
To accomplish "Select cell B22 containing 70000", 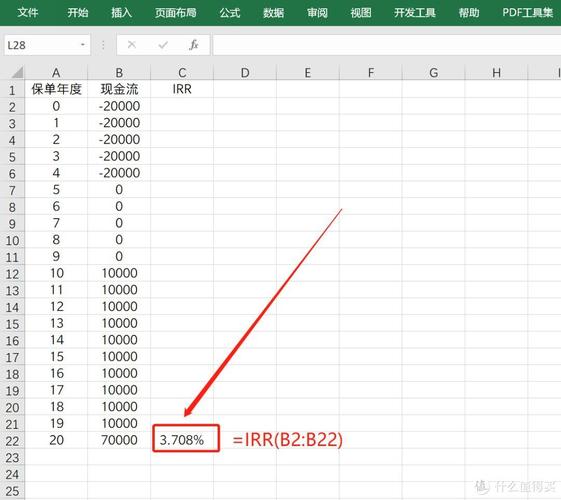I will (x=119, y=440).
